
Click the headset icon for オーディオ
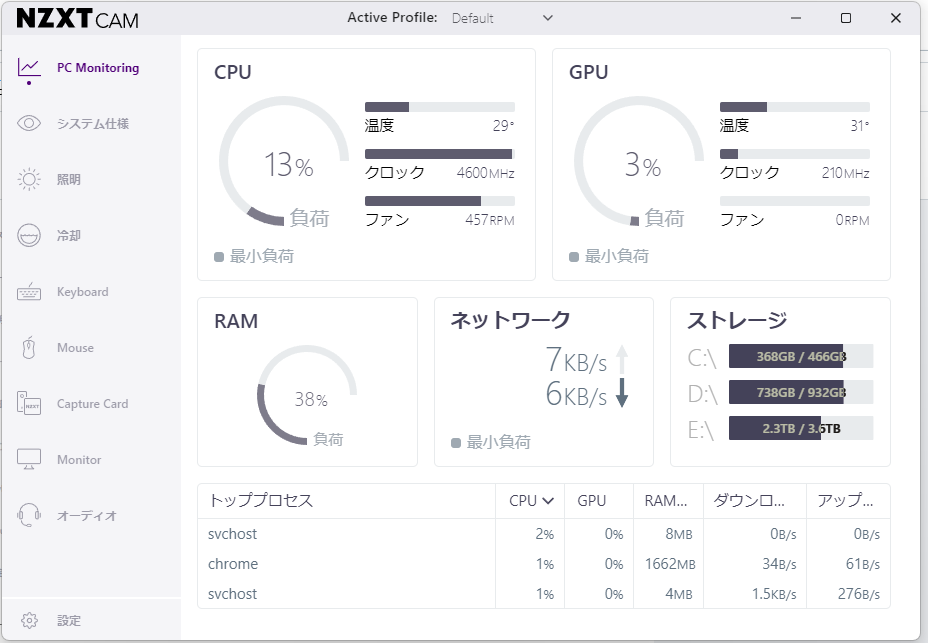(x=29, y=515)
